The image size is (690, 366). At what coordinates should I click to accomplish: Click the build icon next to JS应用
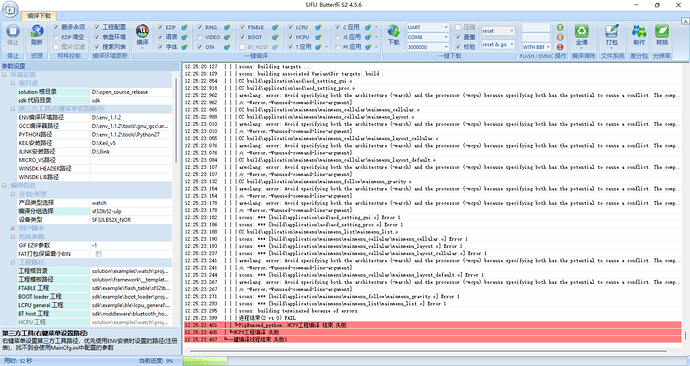368,37
